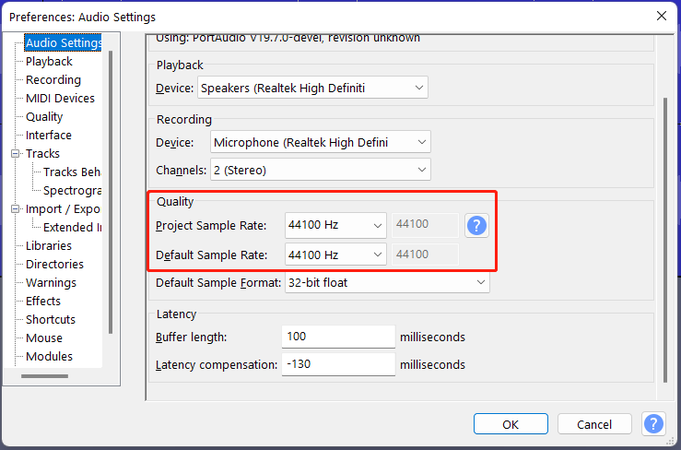Collapse the Import / Export tree node
Screen dimensions: 681x450
point(16,209)
